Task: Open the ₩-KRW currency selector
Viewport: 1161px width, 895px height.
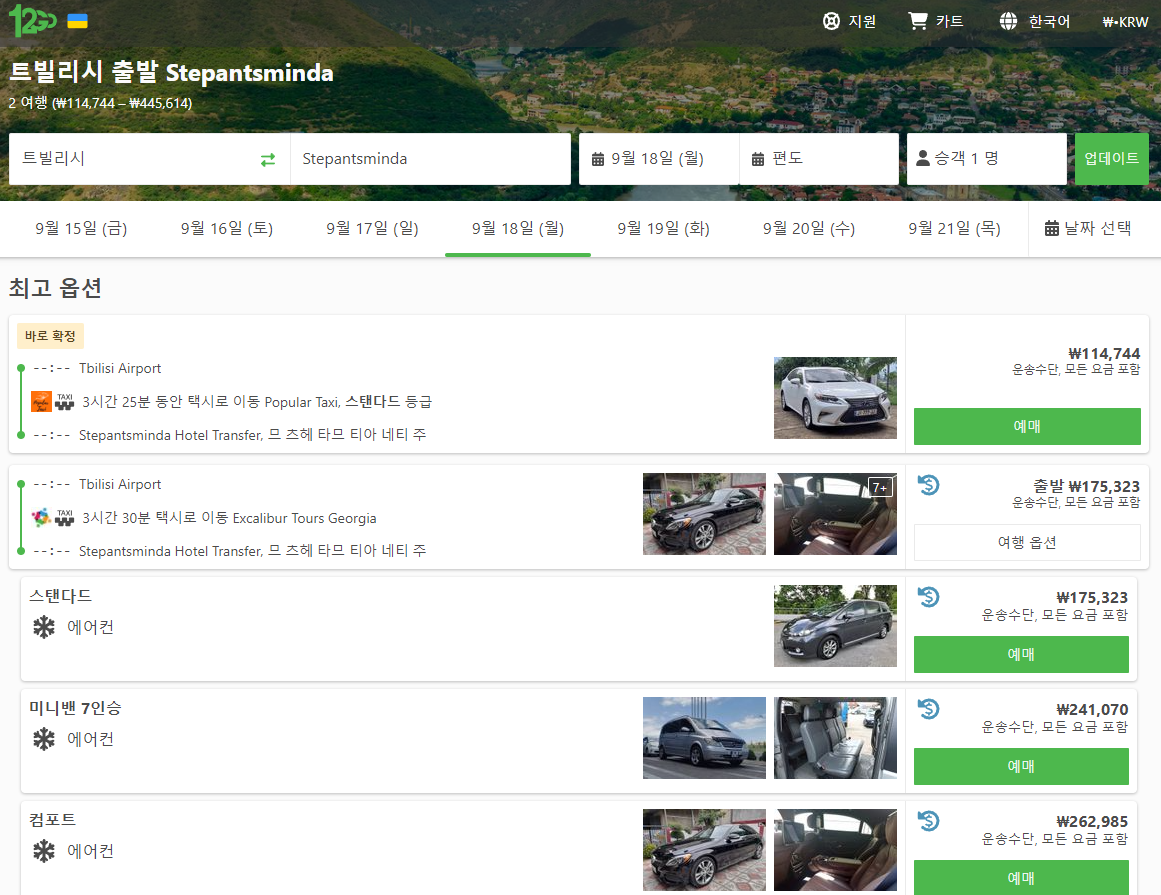Action: pyautogui.click(x=1125, y=22)
